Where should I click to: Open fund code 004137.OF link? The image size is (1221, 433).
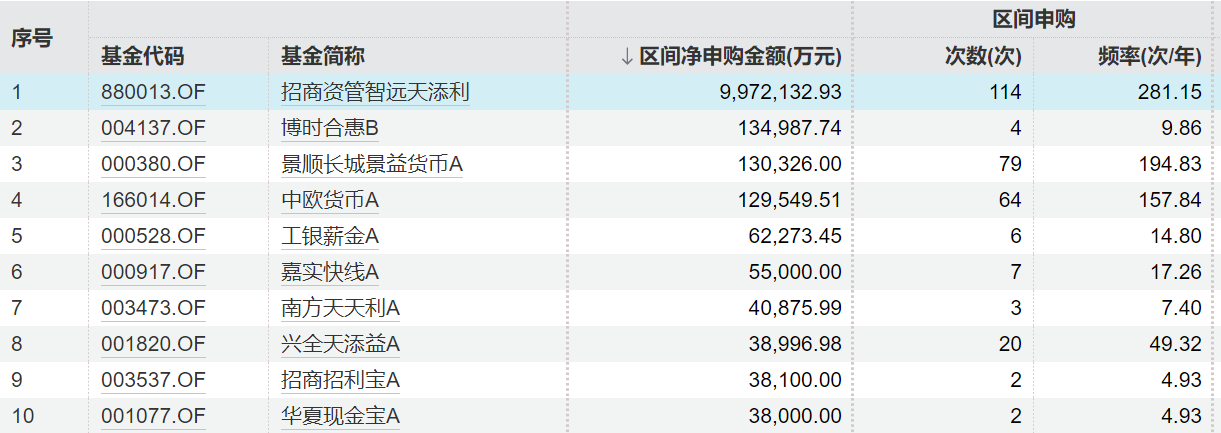coord(153,128)
